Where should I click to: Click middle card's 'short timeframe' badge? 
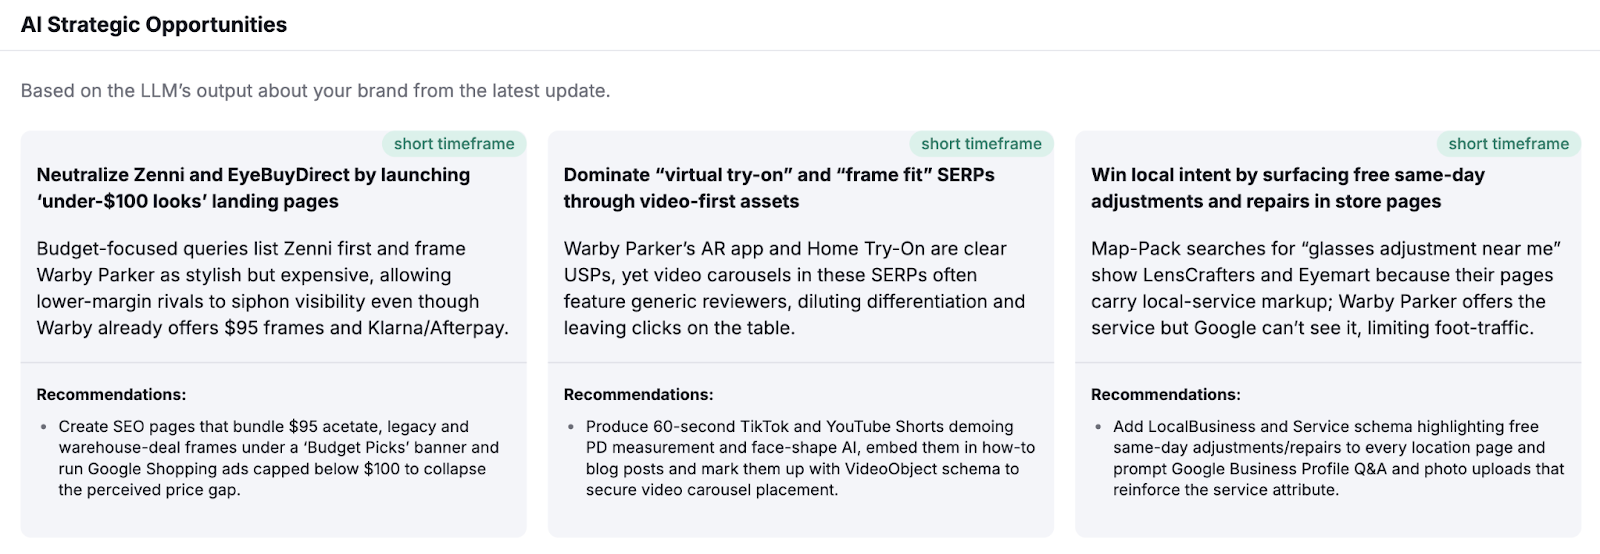pos(981,144)
